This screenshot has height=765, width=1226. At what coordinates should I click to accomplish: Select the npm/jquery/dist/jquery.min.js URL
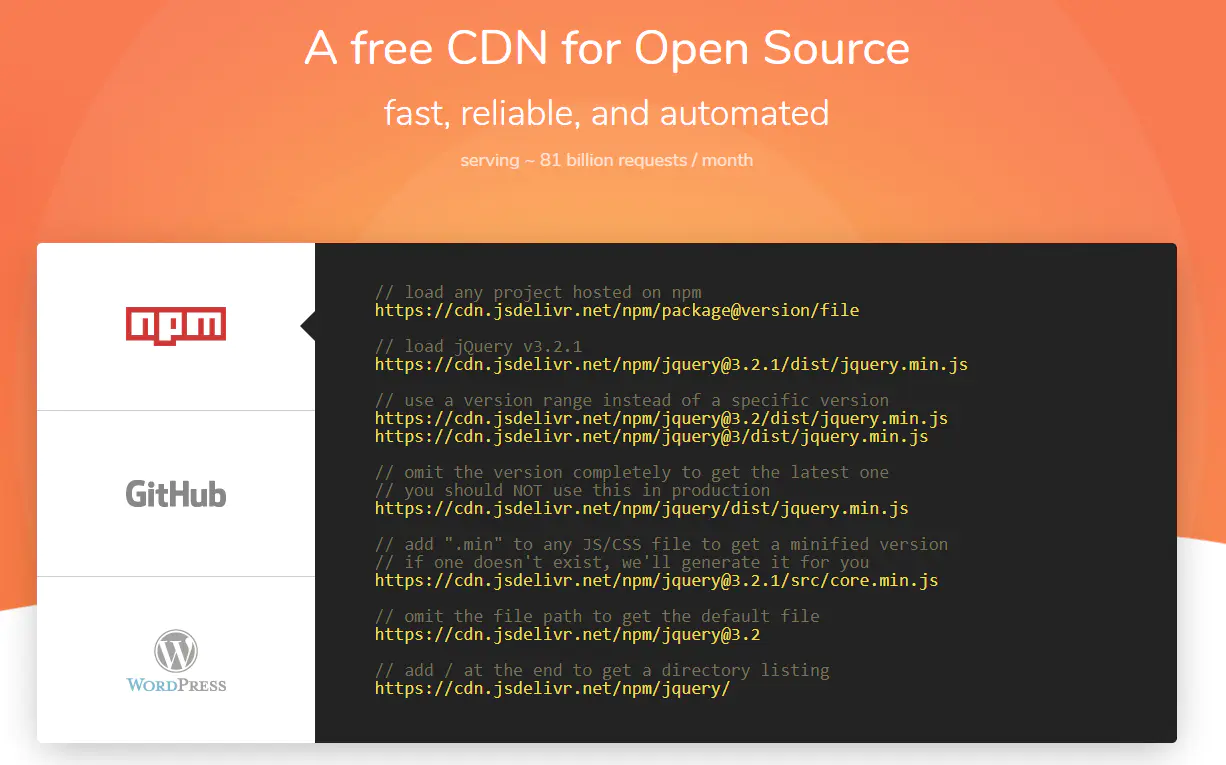tap(642, 508)
